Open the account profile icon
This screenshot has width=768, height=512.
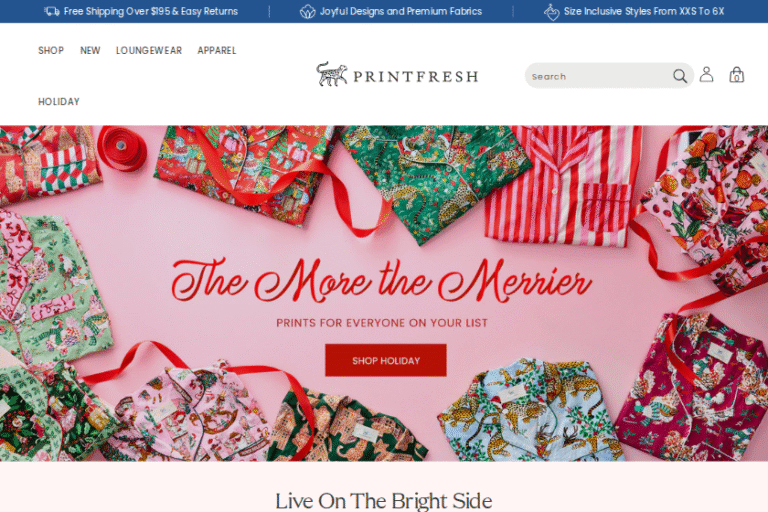(706, 74)
